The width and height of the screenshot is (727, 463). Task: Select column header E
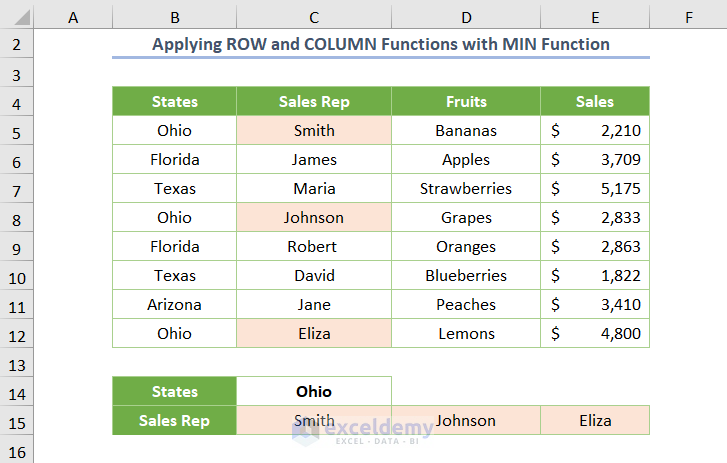click(595, 17)
